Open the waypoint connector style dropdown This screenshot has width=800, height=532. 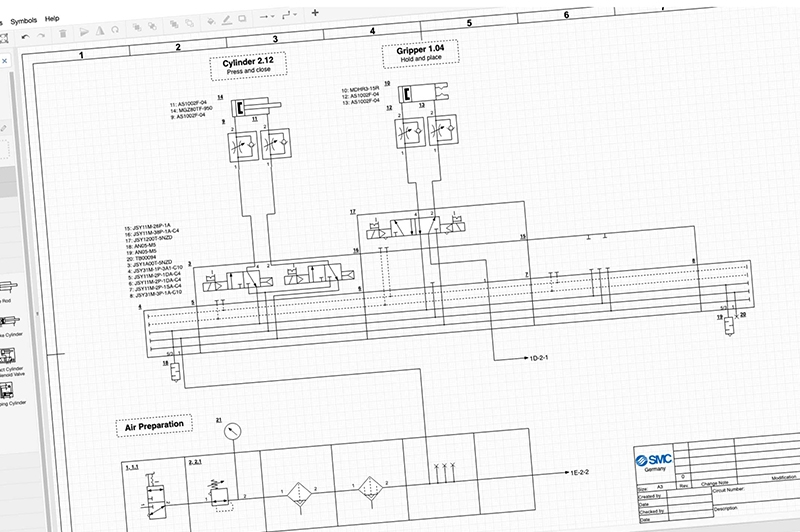289,15
